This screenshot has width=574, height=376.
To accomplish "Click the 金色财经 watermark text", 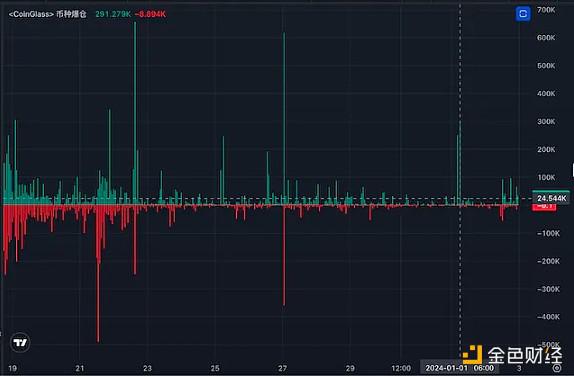I will (x=525, y=355).
